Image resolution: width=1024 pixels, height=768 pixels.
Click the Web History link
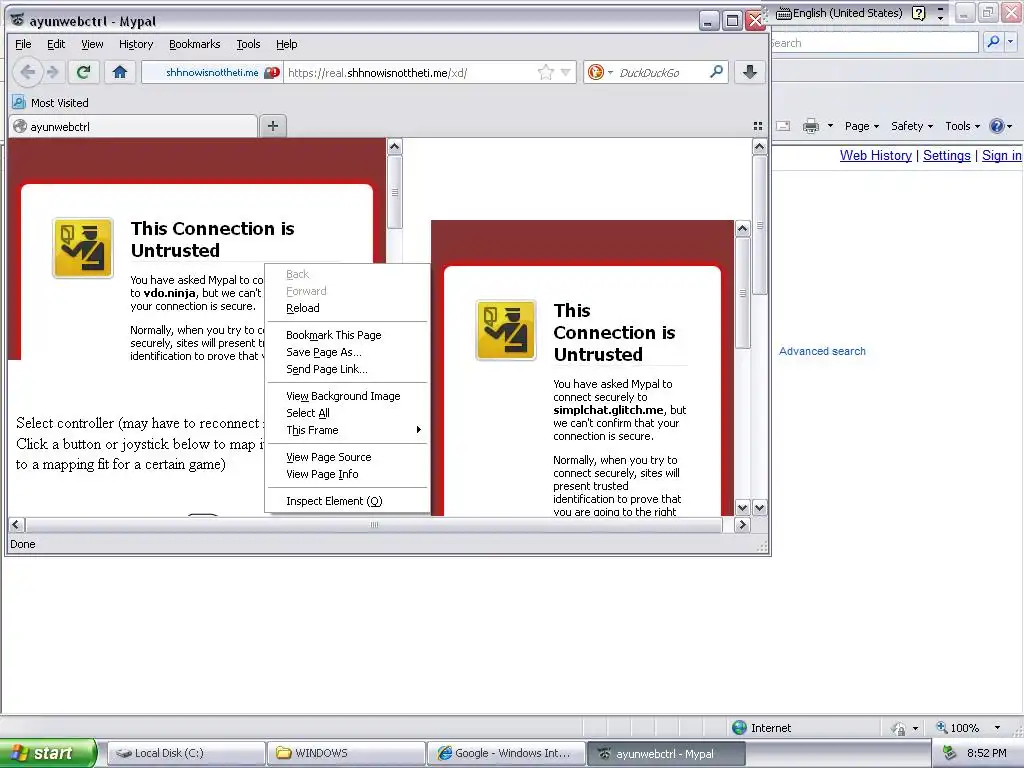(x=875, y=155)
